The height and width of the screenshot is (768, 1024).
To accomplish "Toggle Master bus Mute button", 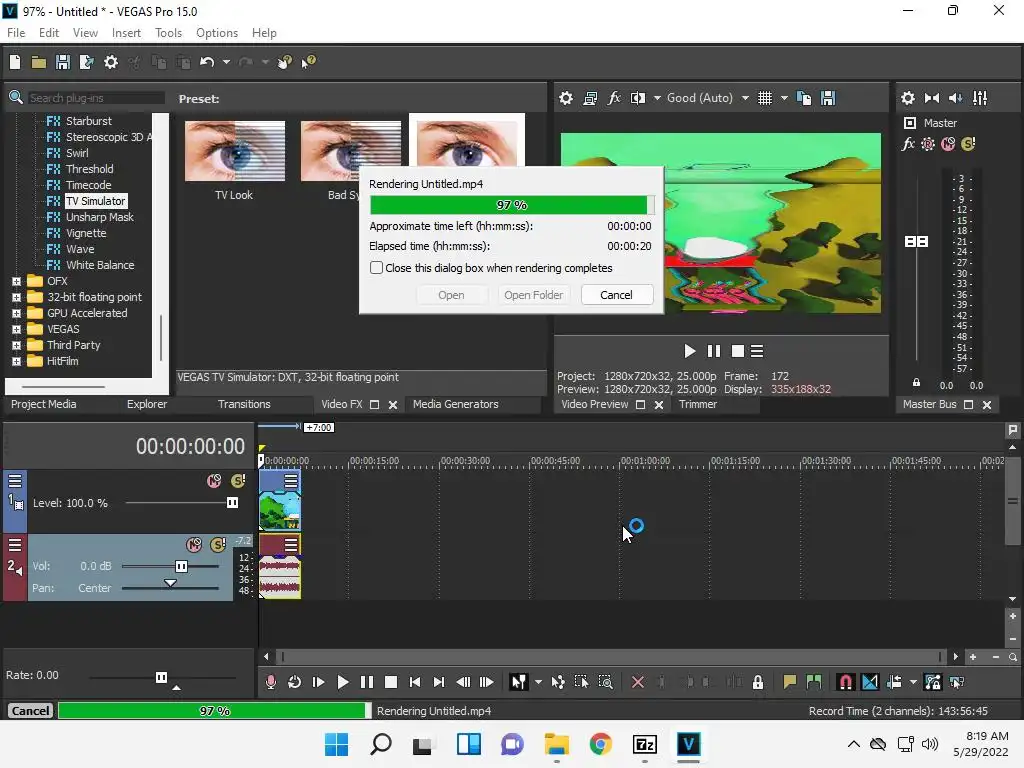I will [948, 144].
